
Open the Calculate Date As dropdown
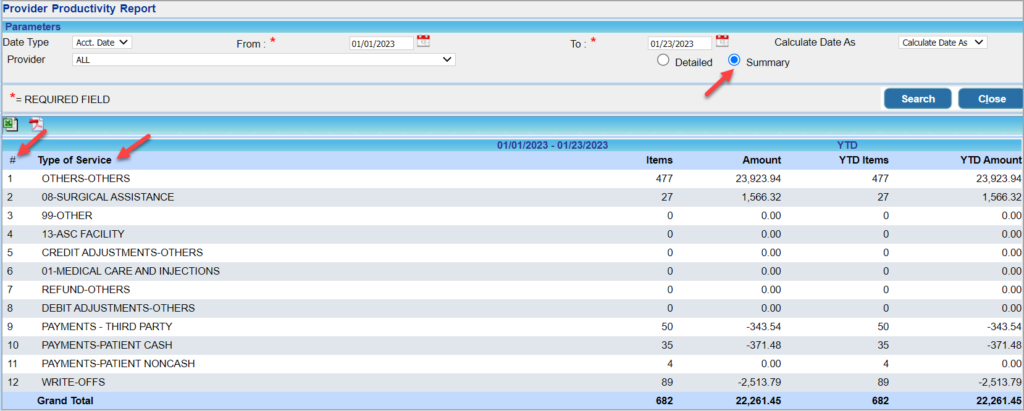(942, 42)
